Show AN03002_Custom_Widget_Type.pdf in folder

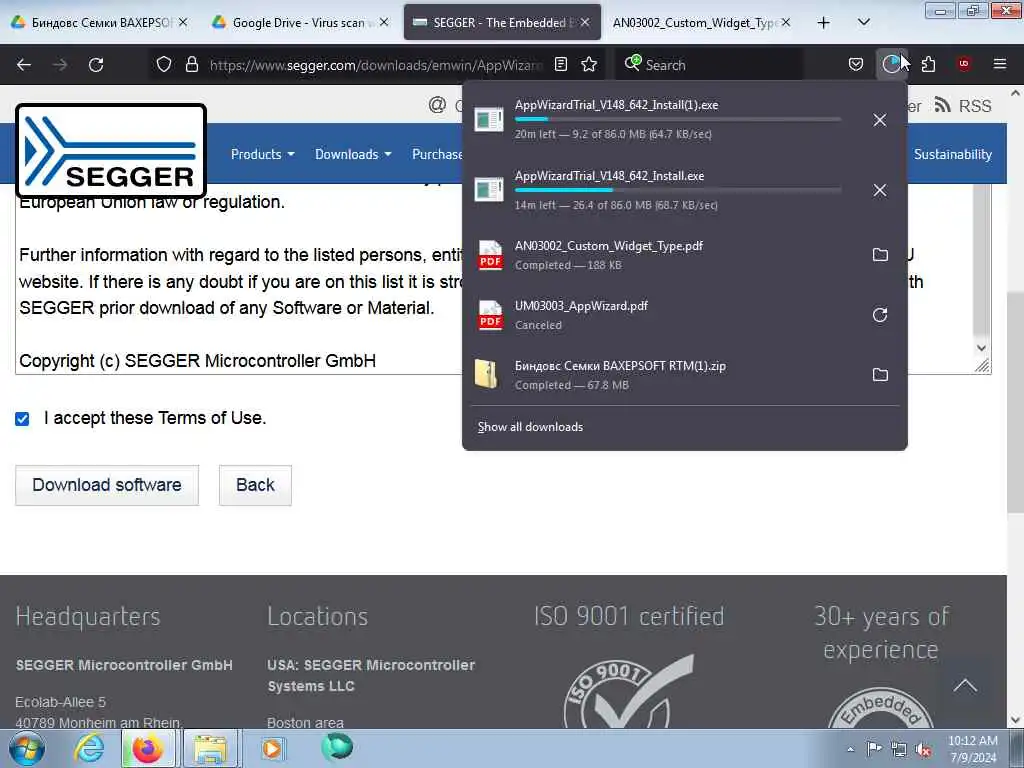point(880,255)
